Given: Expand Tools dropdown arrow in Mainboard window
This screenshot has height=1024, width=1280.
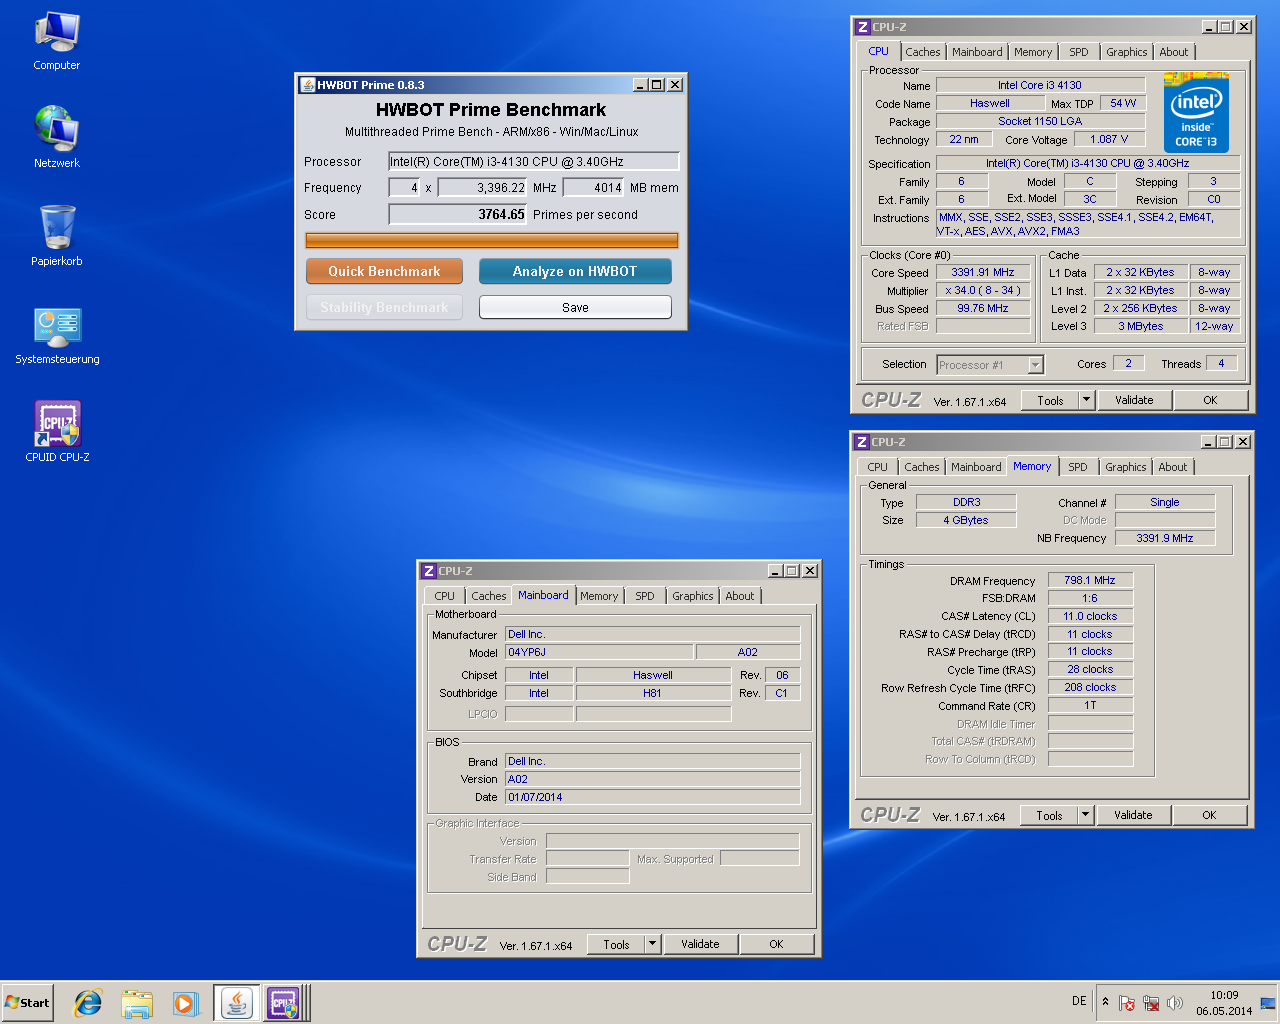Looking at the screenshot, I should (652, 944).
